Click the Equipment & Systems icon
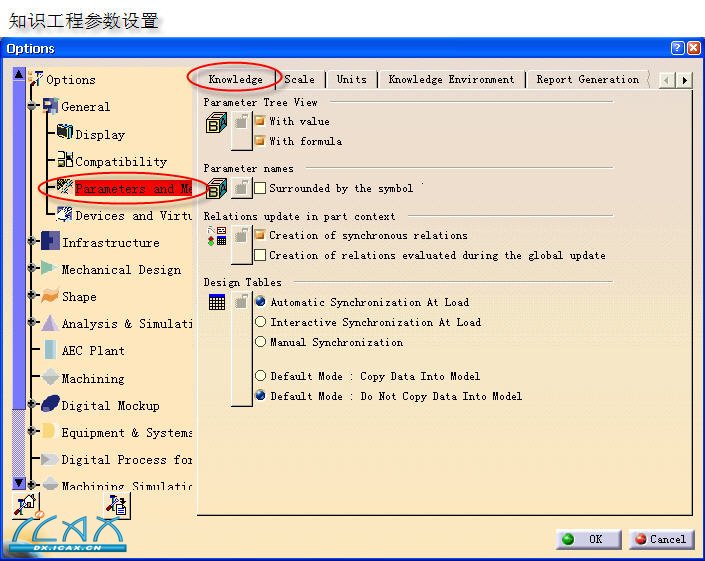Image resolution: width=705 pixels, height=561 pixels. click(x=49, y=431)
